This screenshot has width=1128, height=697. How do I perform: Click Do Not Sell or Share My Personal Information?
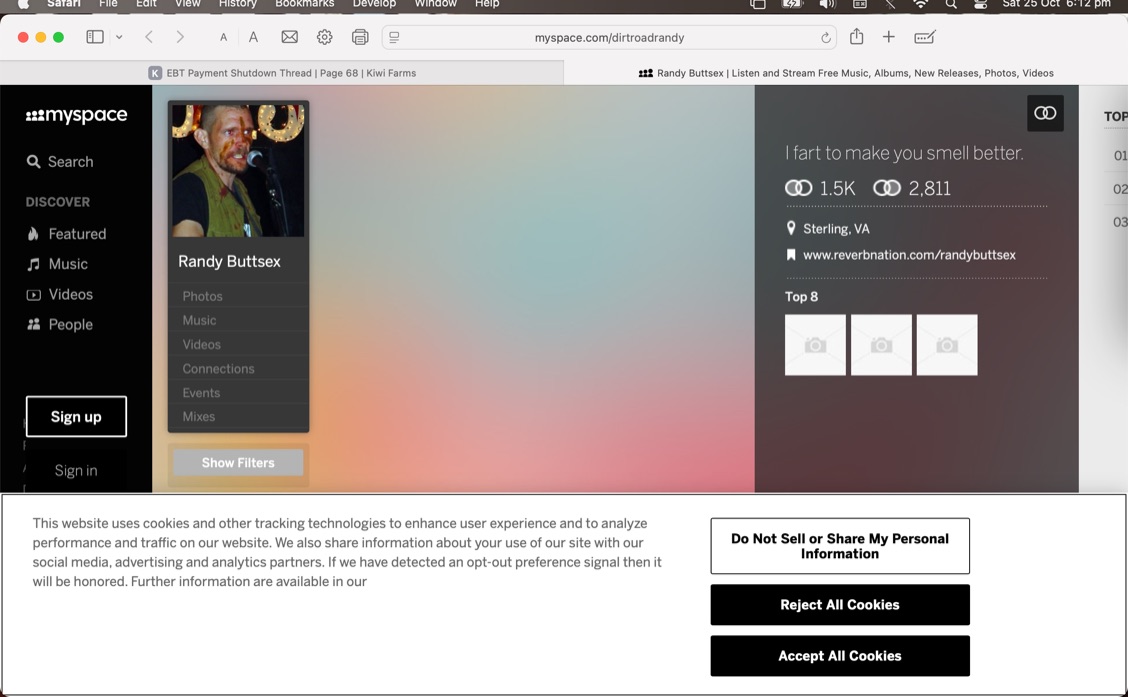840,546
